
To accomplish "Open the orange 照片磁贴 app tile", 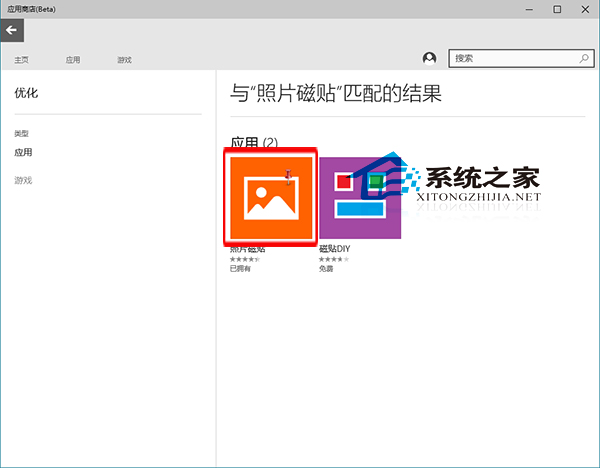I will (x=271, y=197).
